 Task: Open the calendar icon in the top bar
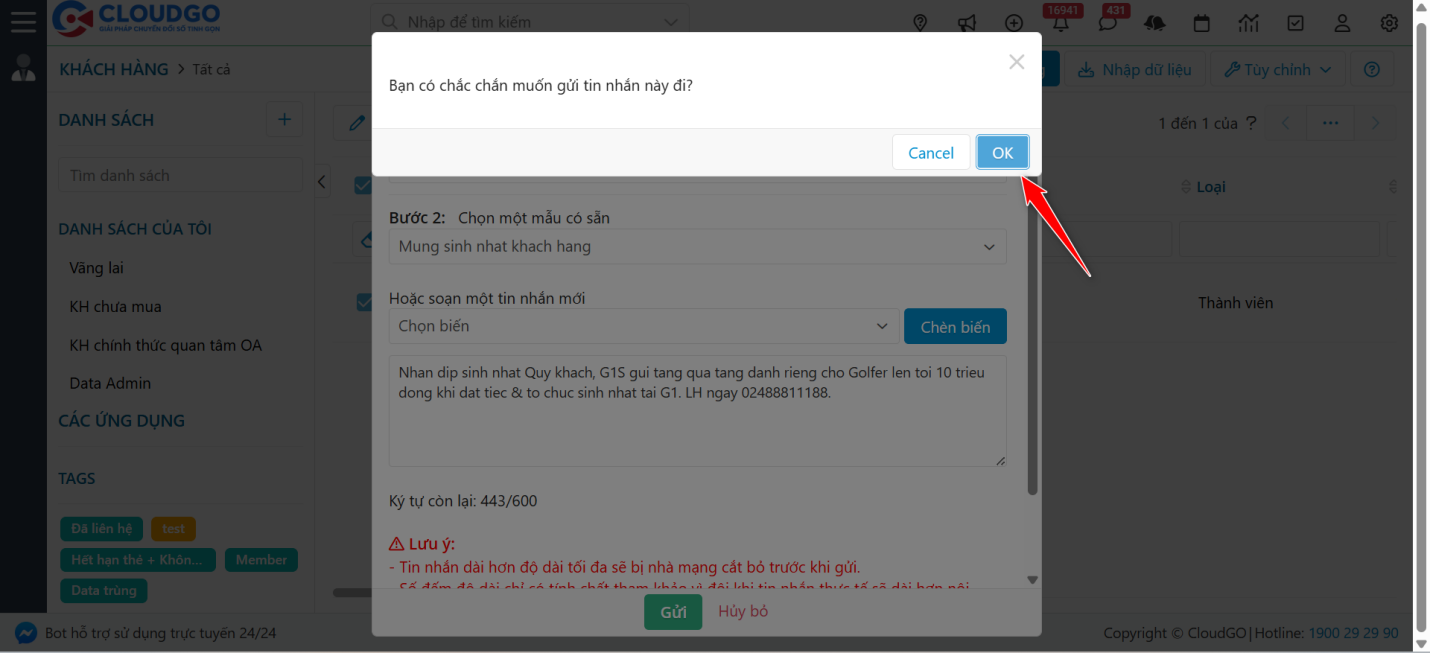(1201, 22)
